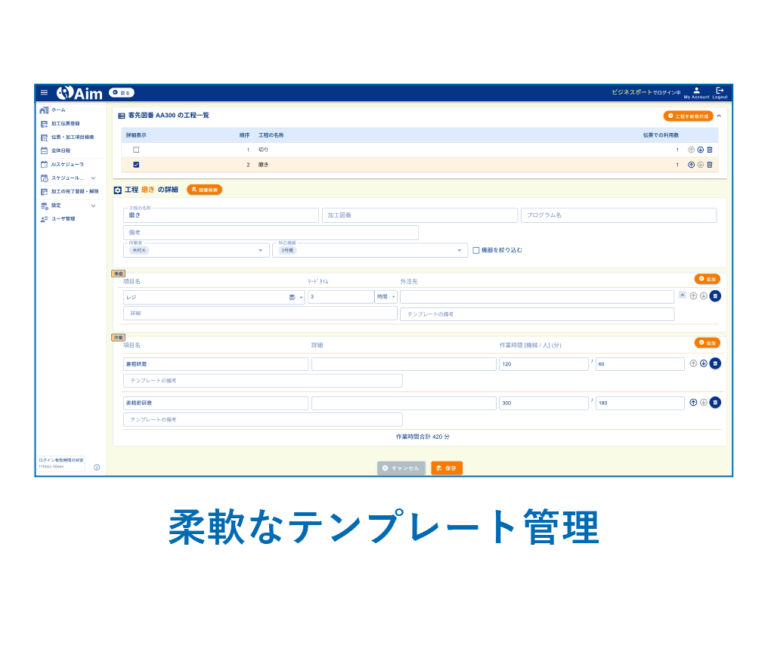Move the 切り process down with the arrow icon

(x=700, y=149)
